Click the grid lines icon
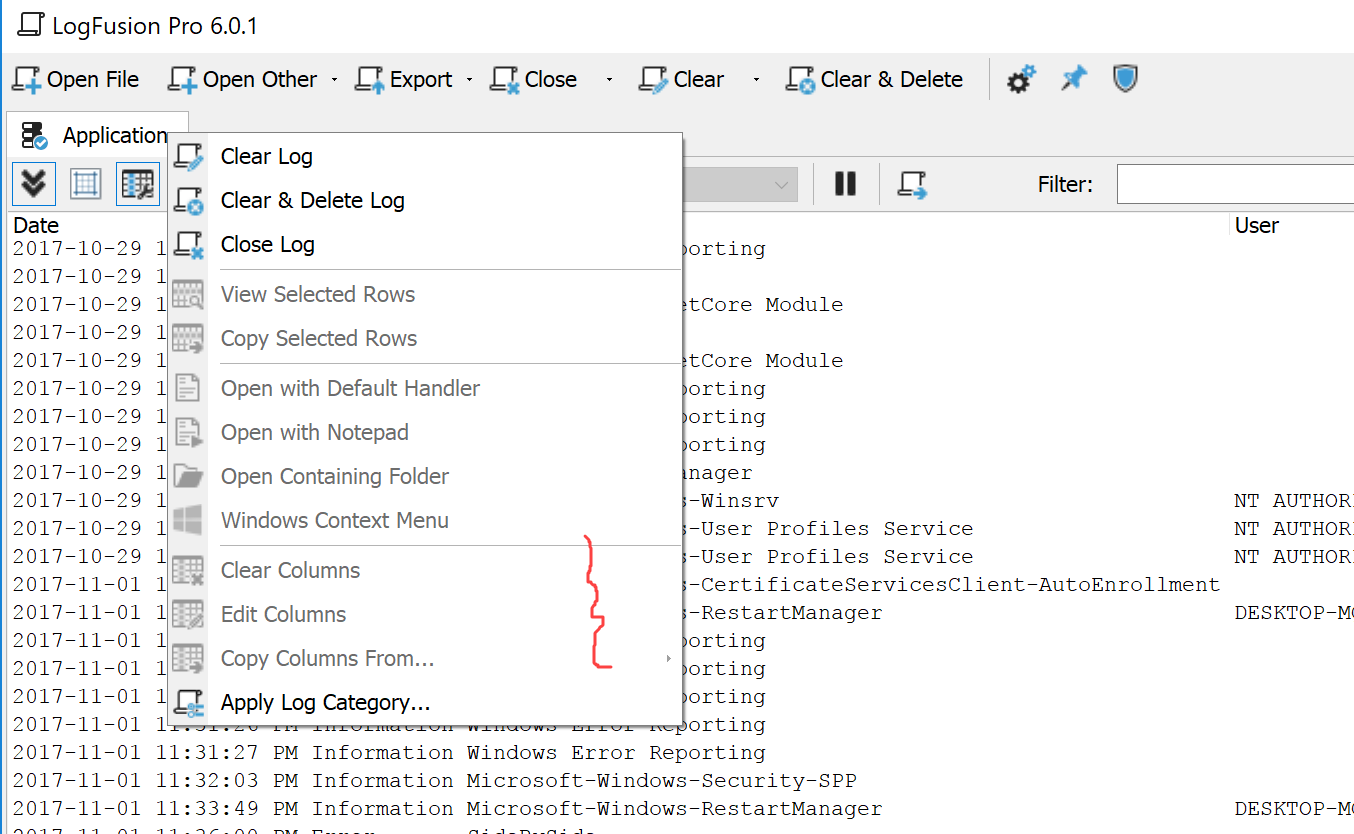The width and height of the screenshot is (1354, 834). tap(85, 184)
